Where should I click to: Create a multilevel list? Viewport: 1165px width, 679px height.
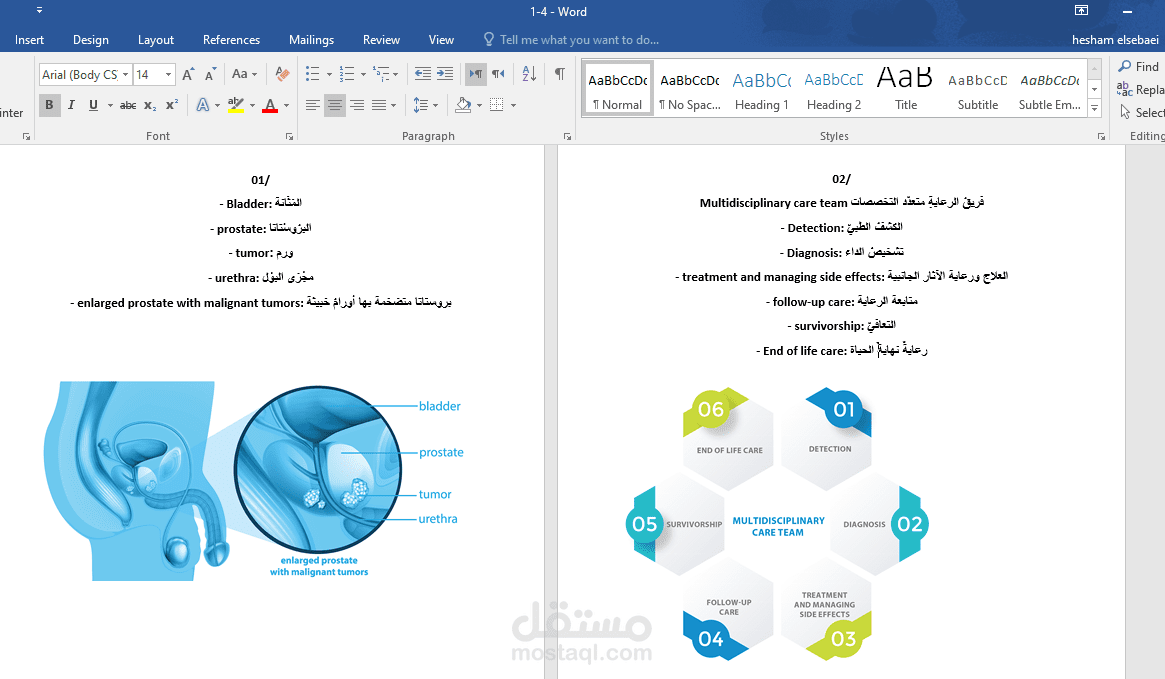pyautogui.click(x=381, y=74)
